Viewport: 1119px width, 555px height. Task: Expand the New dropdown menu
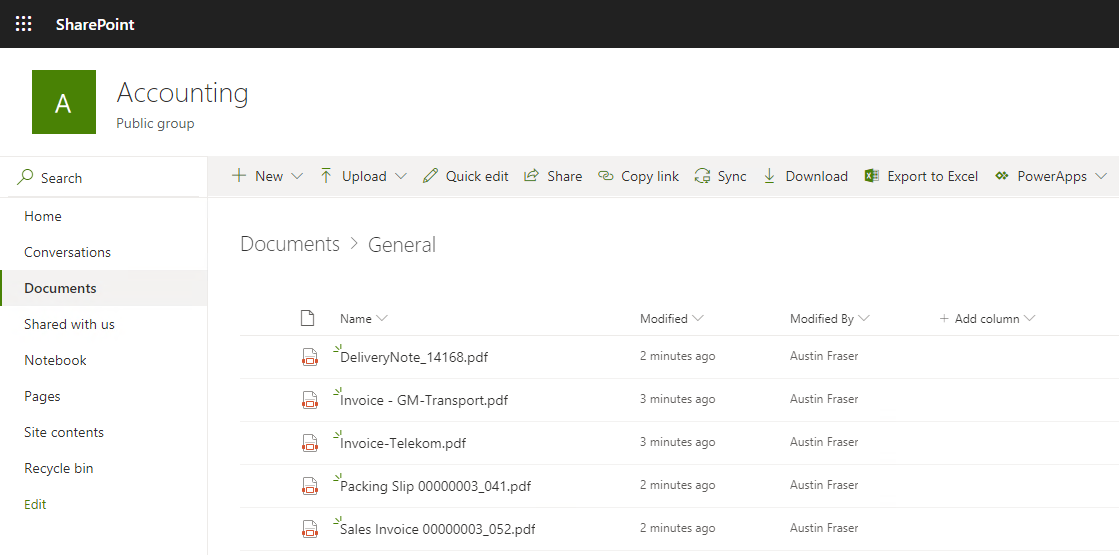(x=298, y=176)
